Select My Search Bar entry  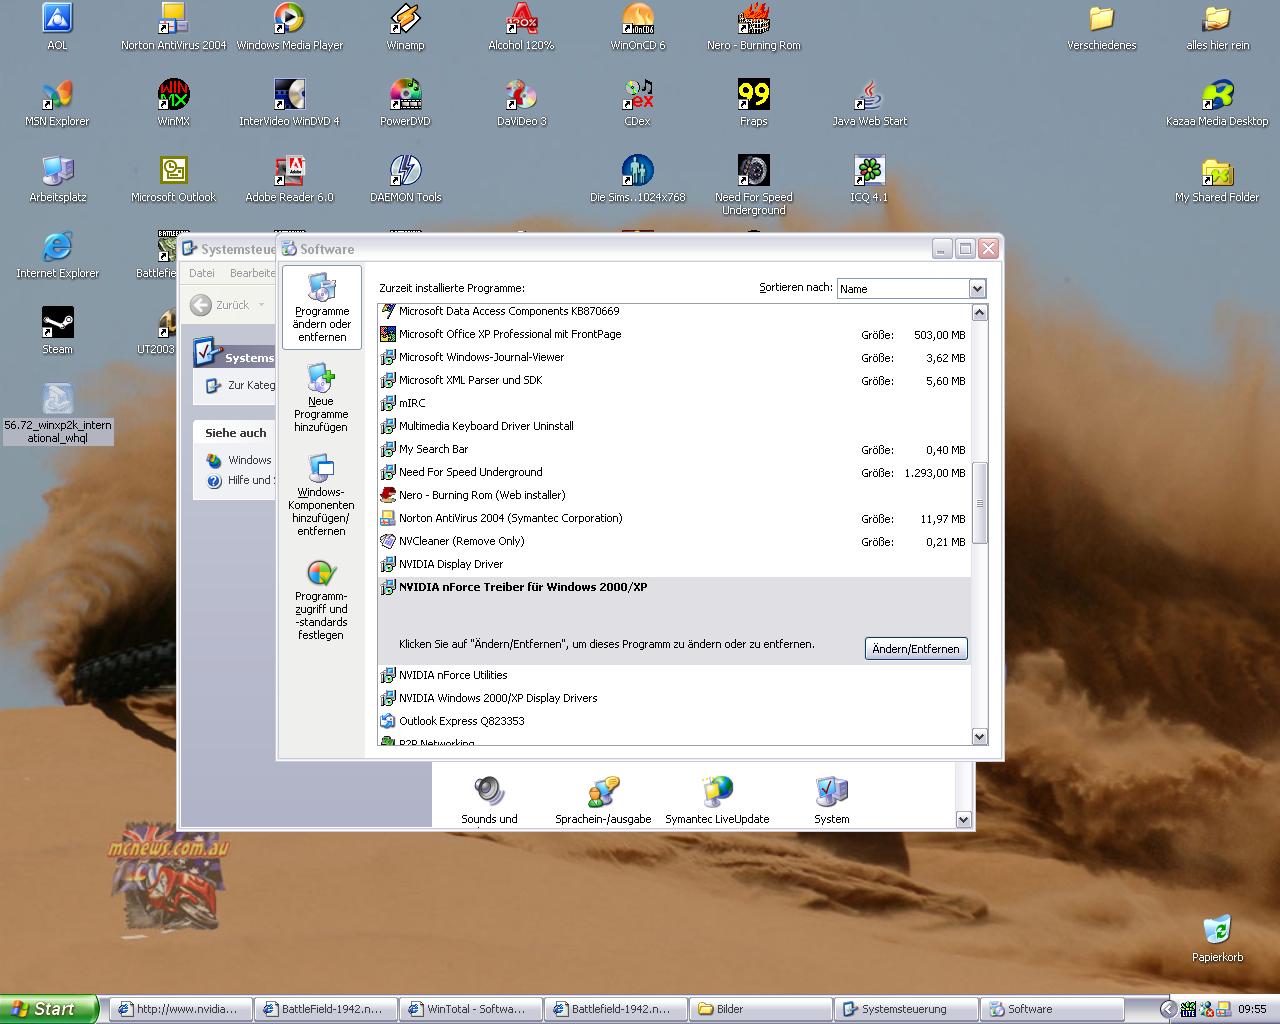(674, 449)
